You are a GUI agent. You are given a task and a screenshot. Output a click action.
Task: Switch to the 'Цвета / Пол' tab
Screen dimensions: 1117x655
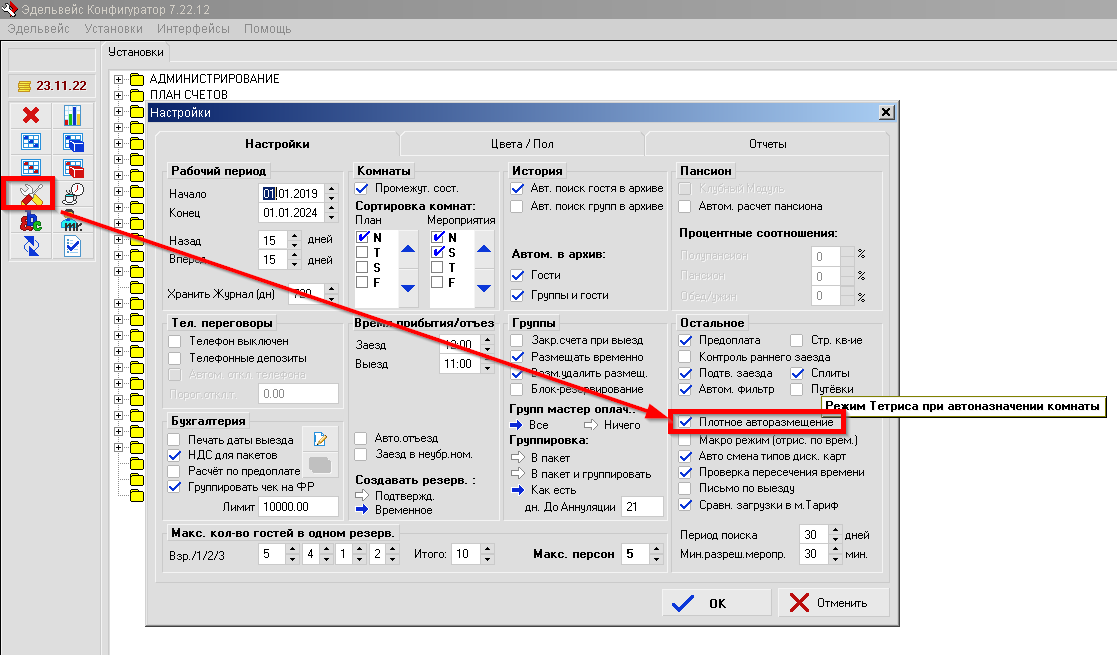[x=521, y=144]
